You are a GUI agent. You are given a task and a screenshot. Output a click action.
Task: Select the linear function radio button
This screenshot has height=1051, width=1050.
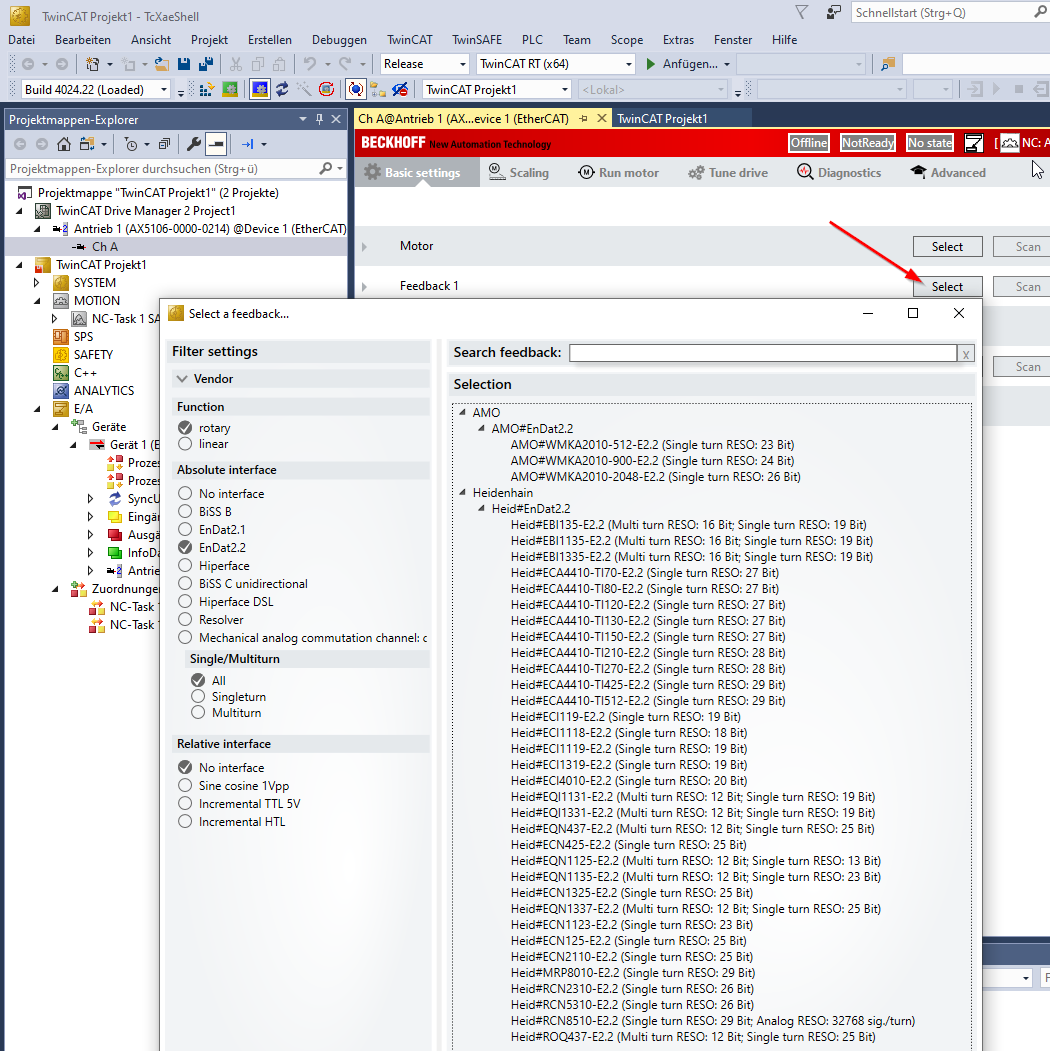coord(185,444)
